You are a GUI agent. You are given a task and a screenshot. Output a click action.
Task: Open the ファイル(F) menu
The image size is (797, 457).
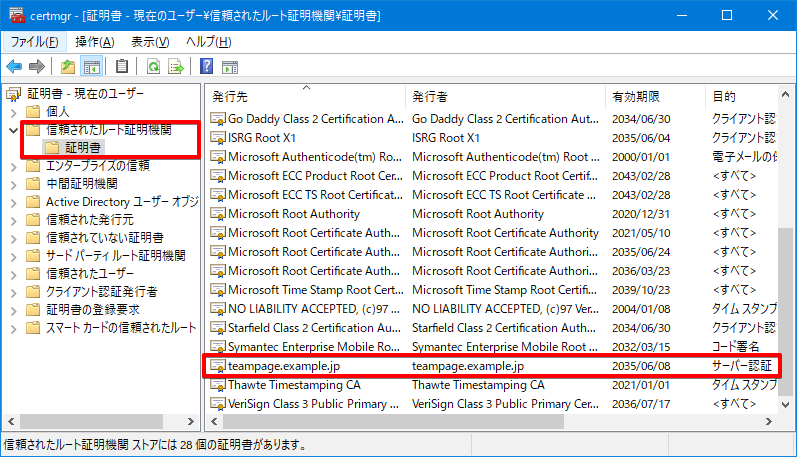tap(35, 42)
